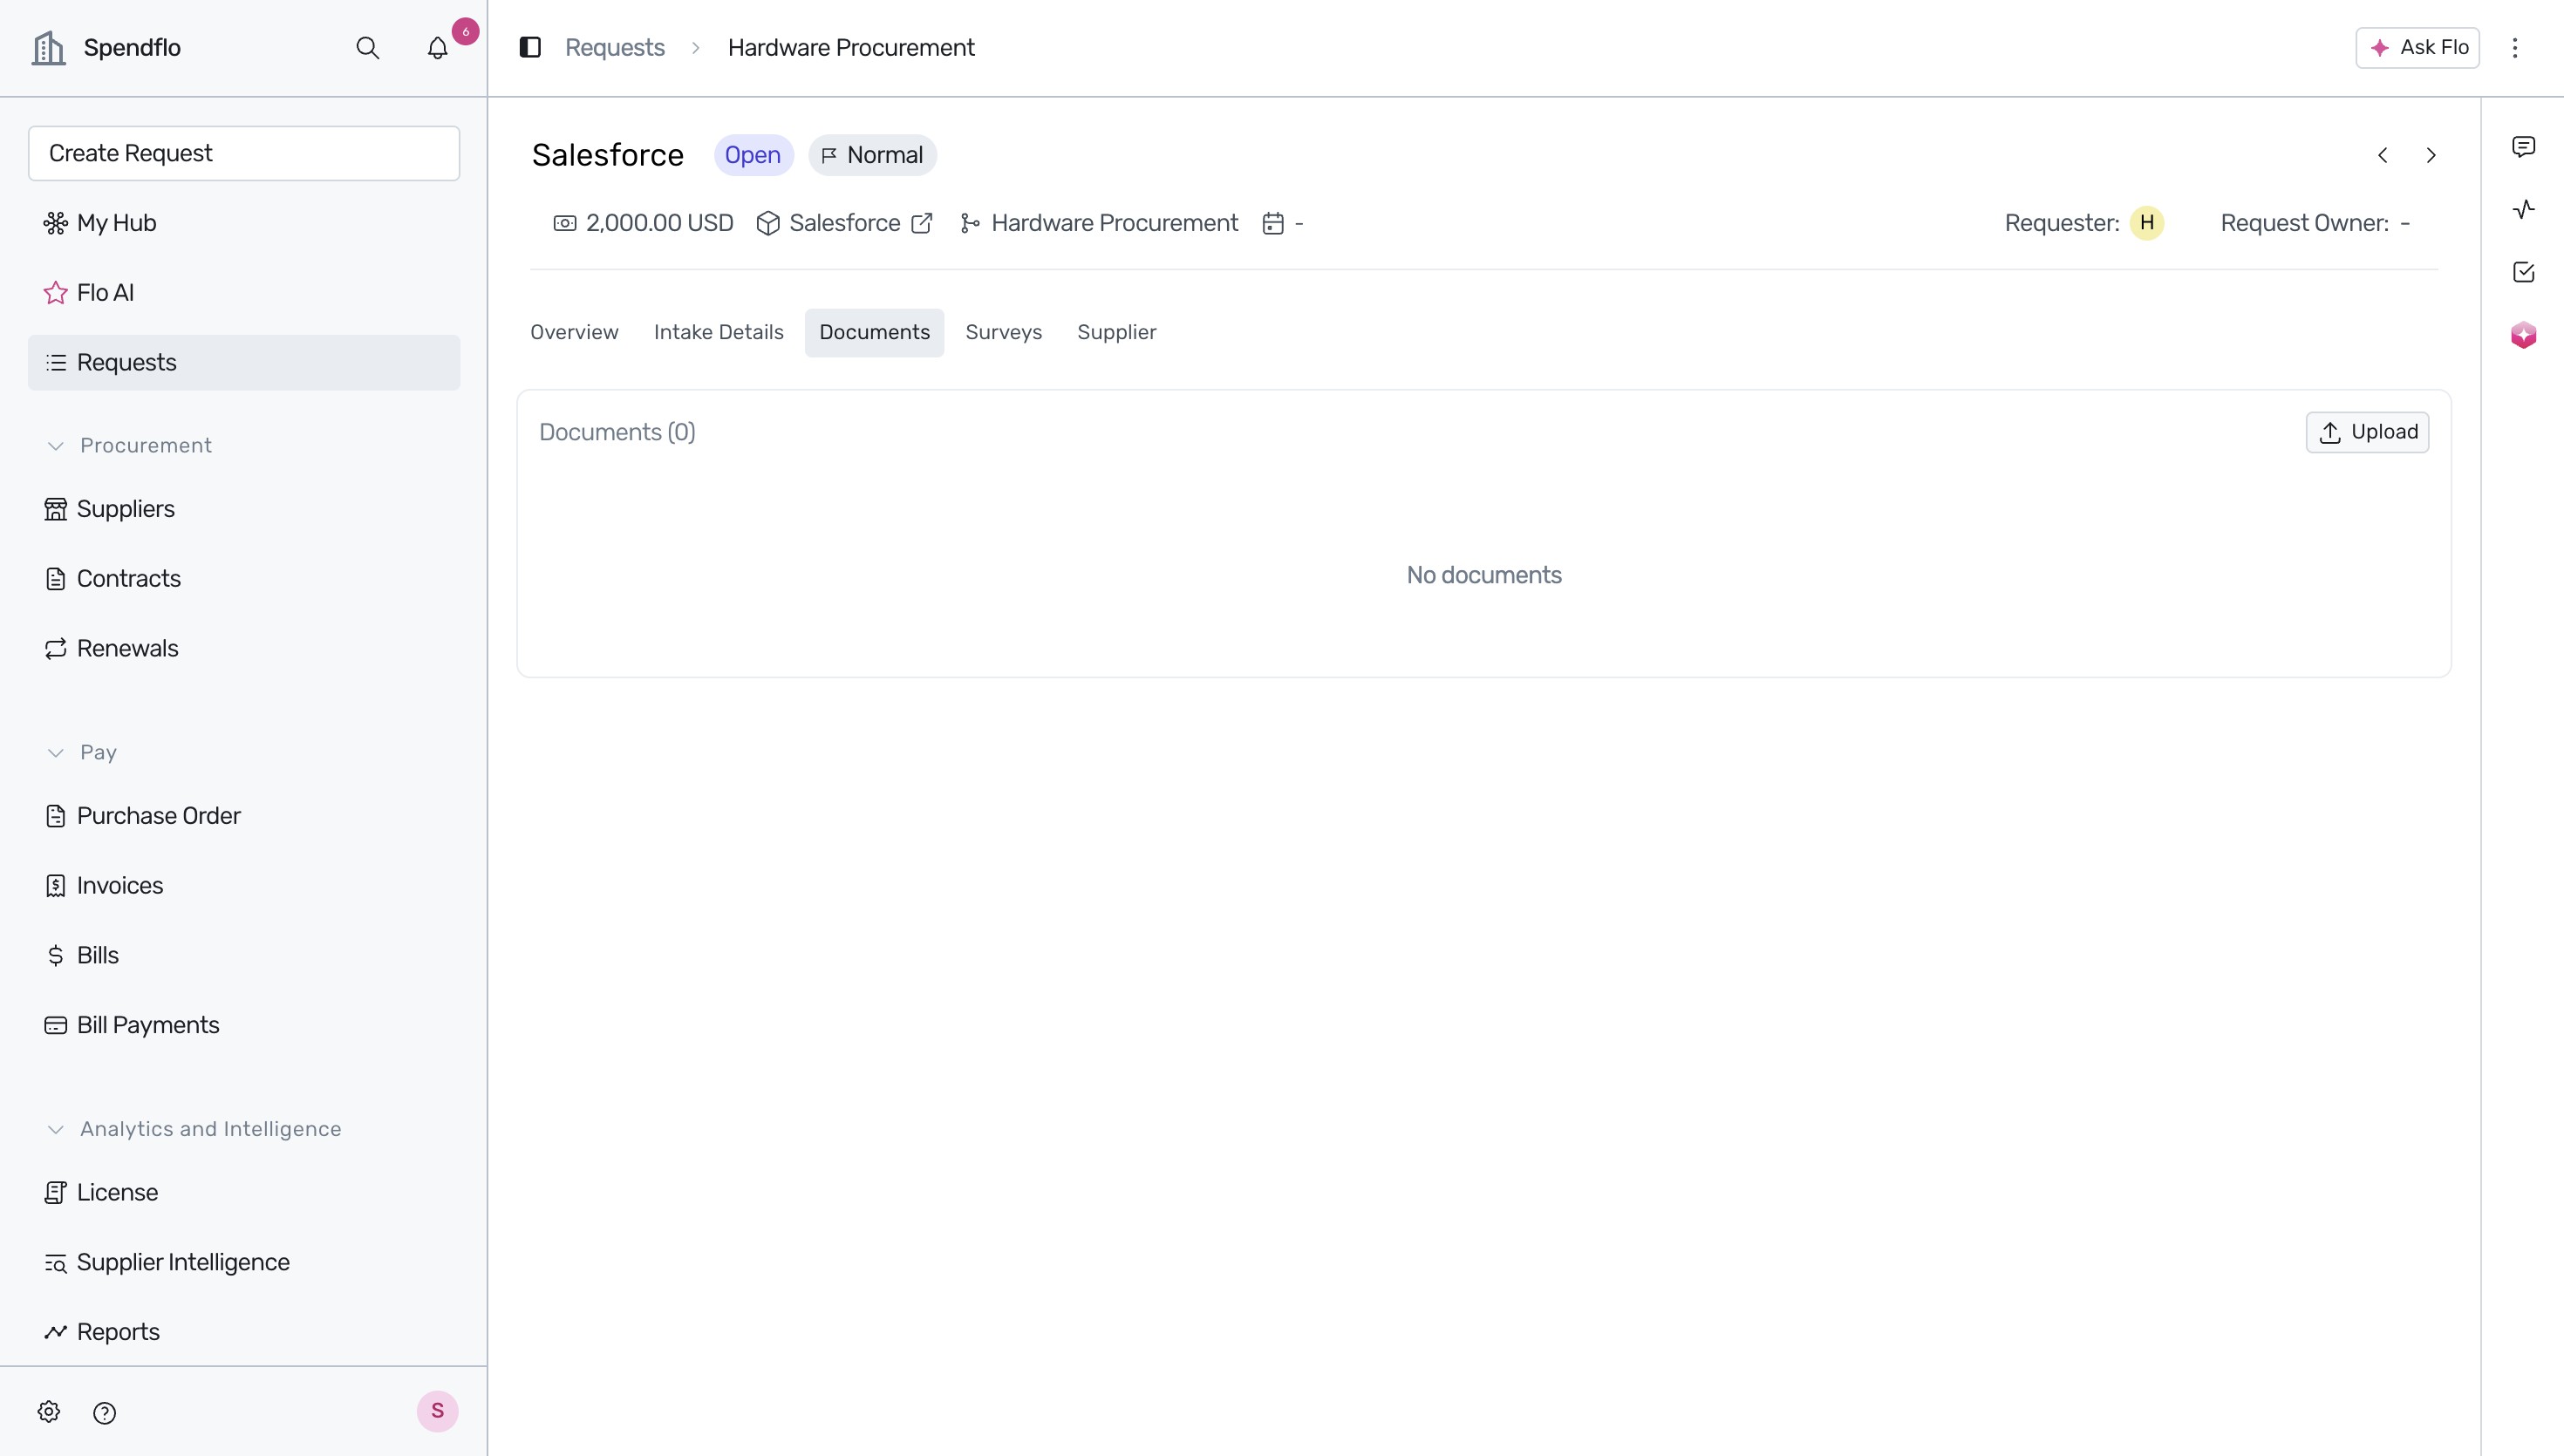The image size is (2564, 1456).
Task: Open Renewals page
Action: [244, 648]
